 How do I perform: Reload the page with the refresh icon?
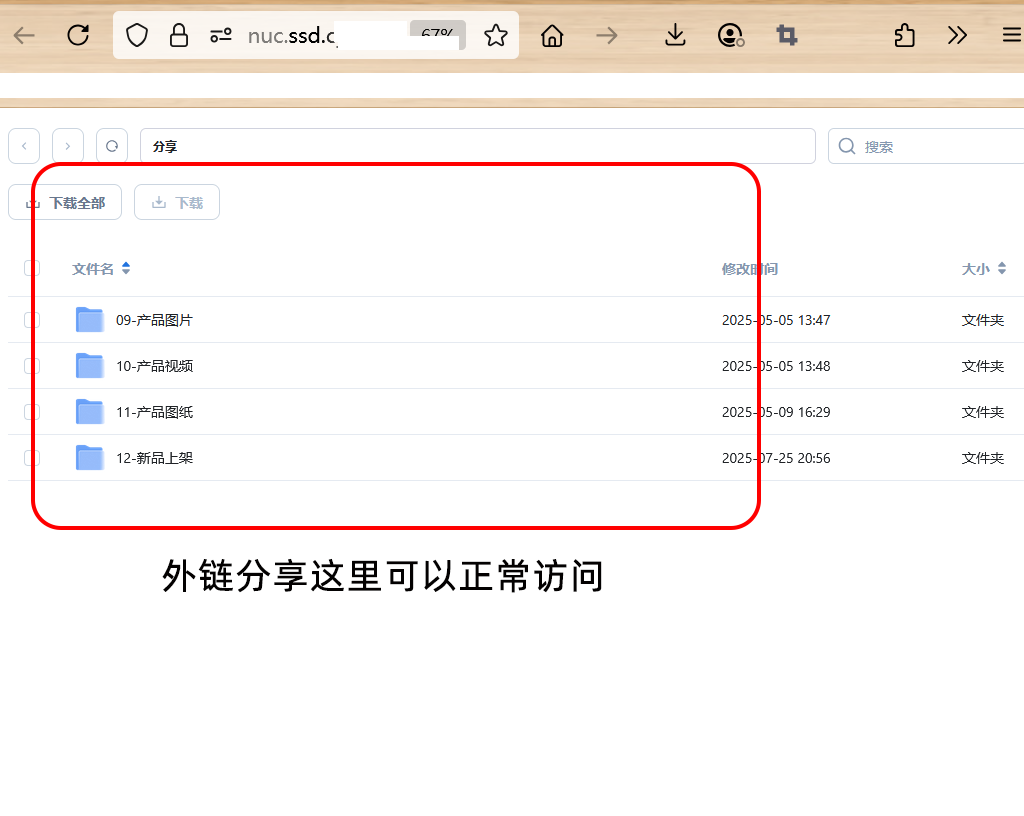[x=78, y=35]
